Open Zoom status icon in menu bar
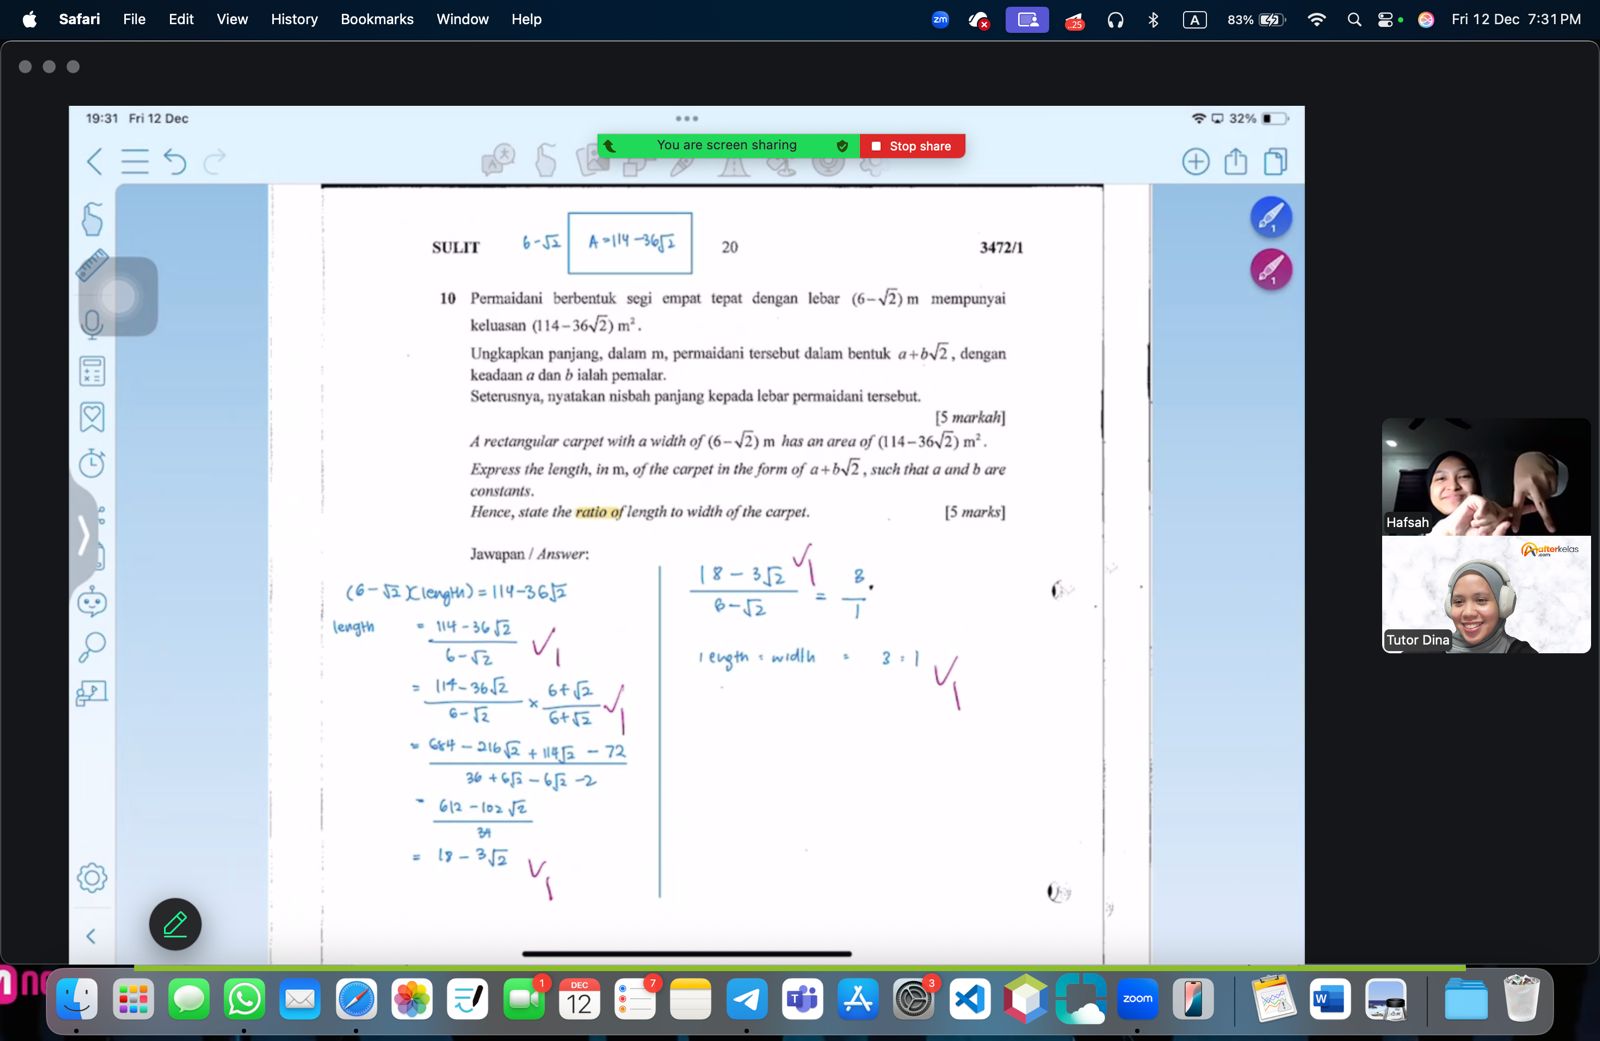This screenshot has height=1041, width=1600. click(940, 19)
